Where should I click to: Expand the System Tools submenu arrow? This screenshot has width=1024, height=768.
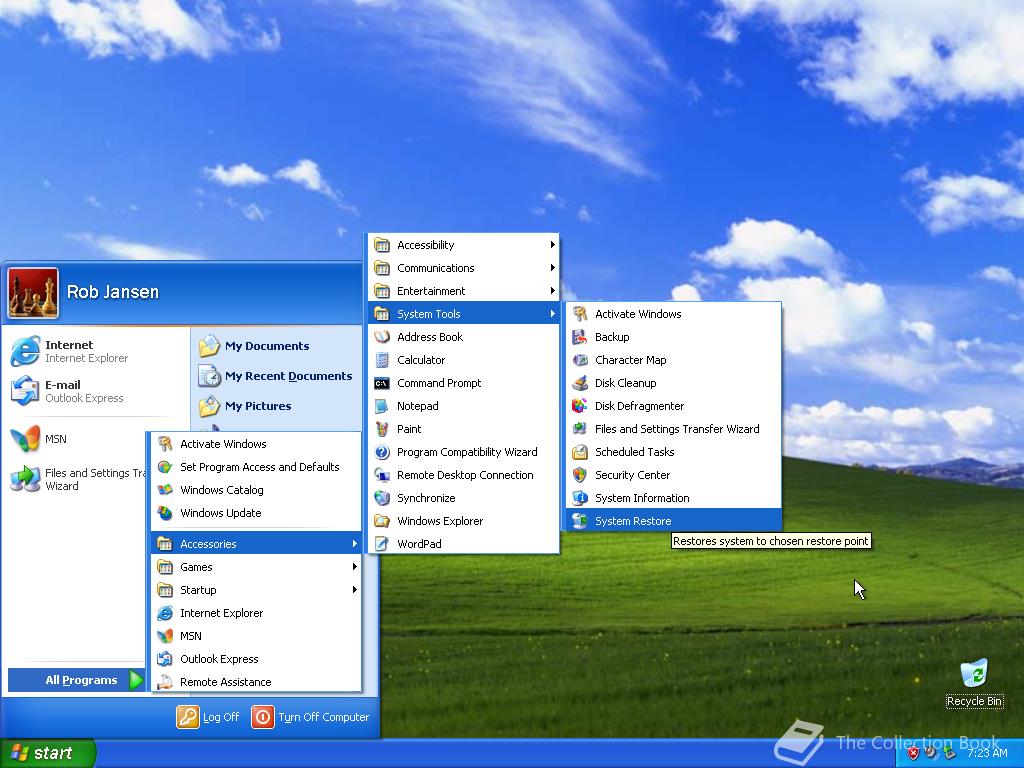click(552, 314)
